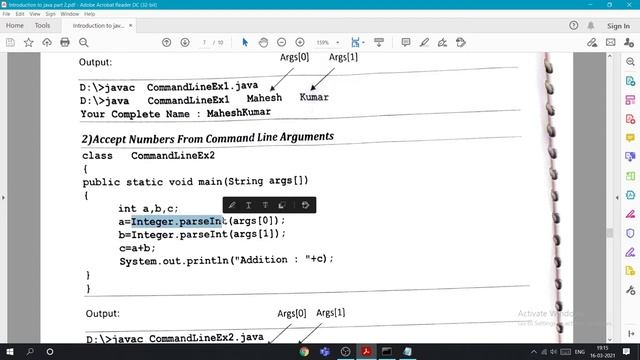Open Export PDF tool in right pane

[x=630, y=81]
